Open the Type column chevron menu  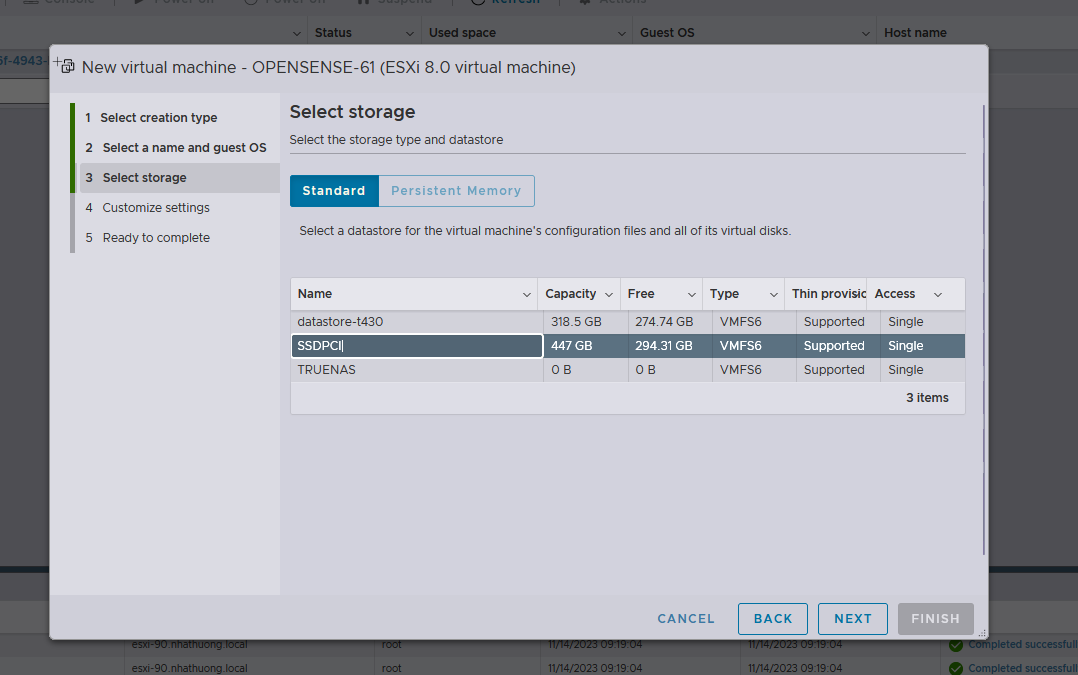coord(773,294)
